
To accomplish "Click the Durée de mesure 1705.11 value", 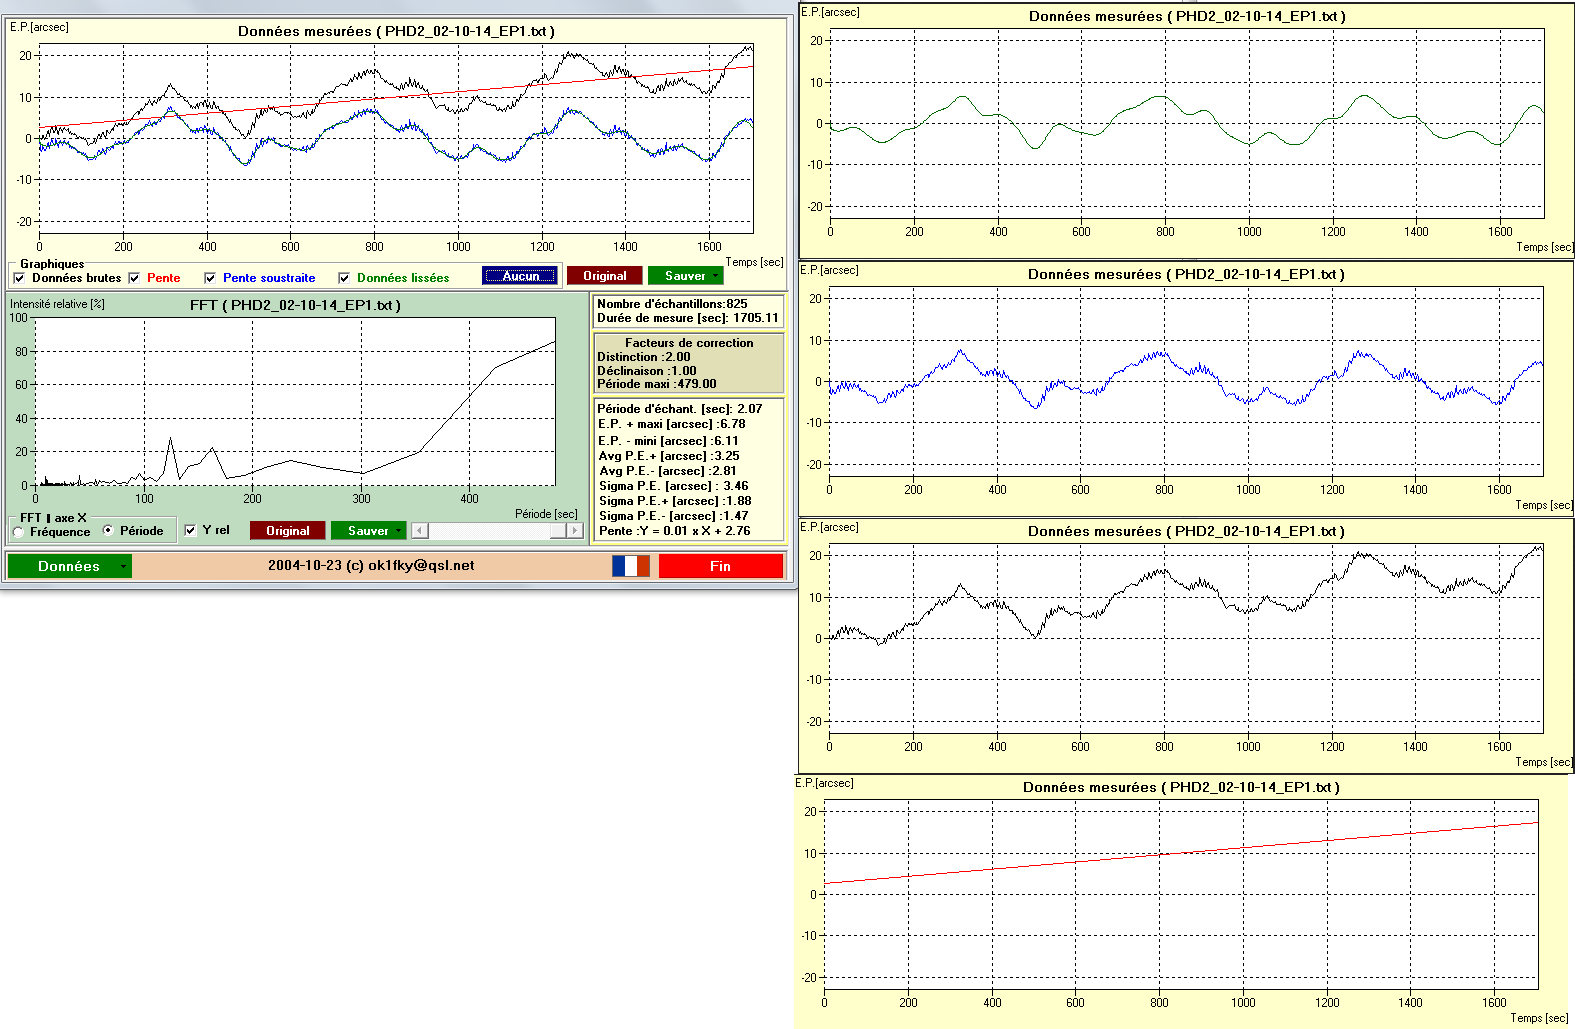I will click(688, 318).
